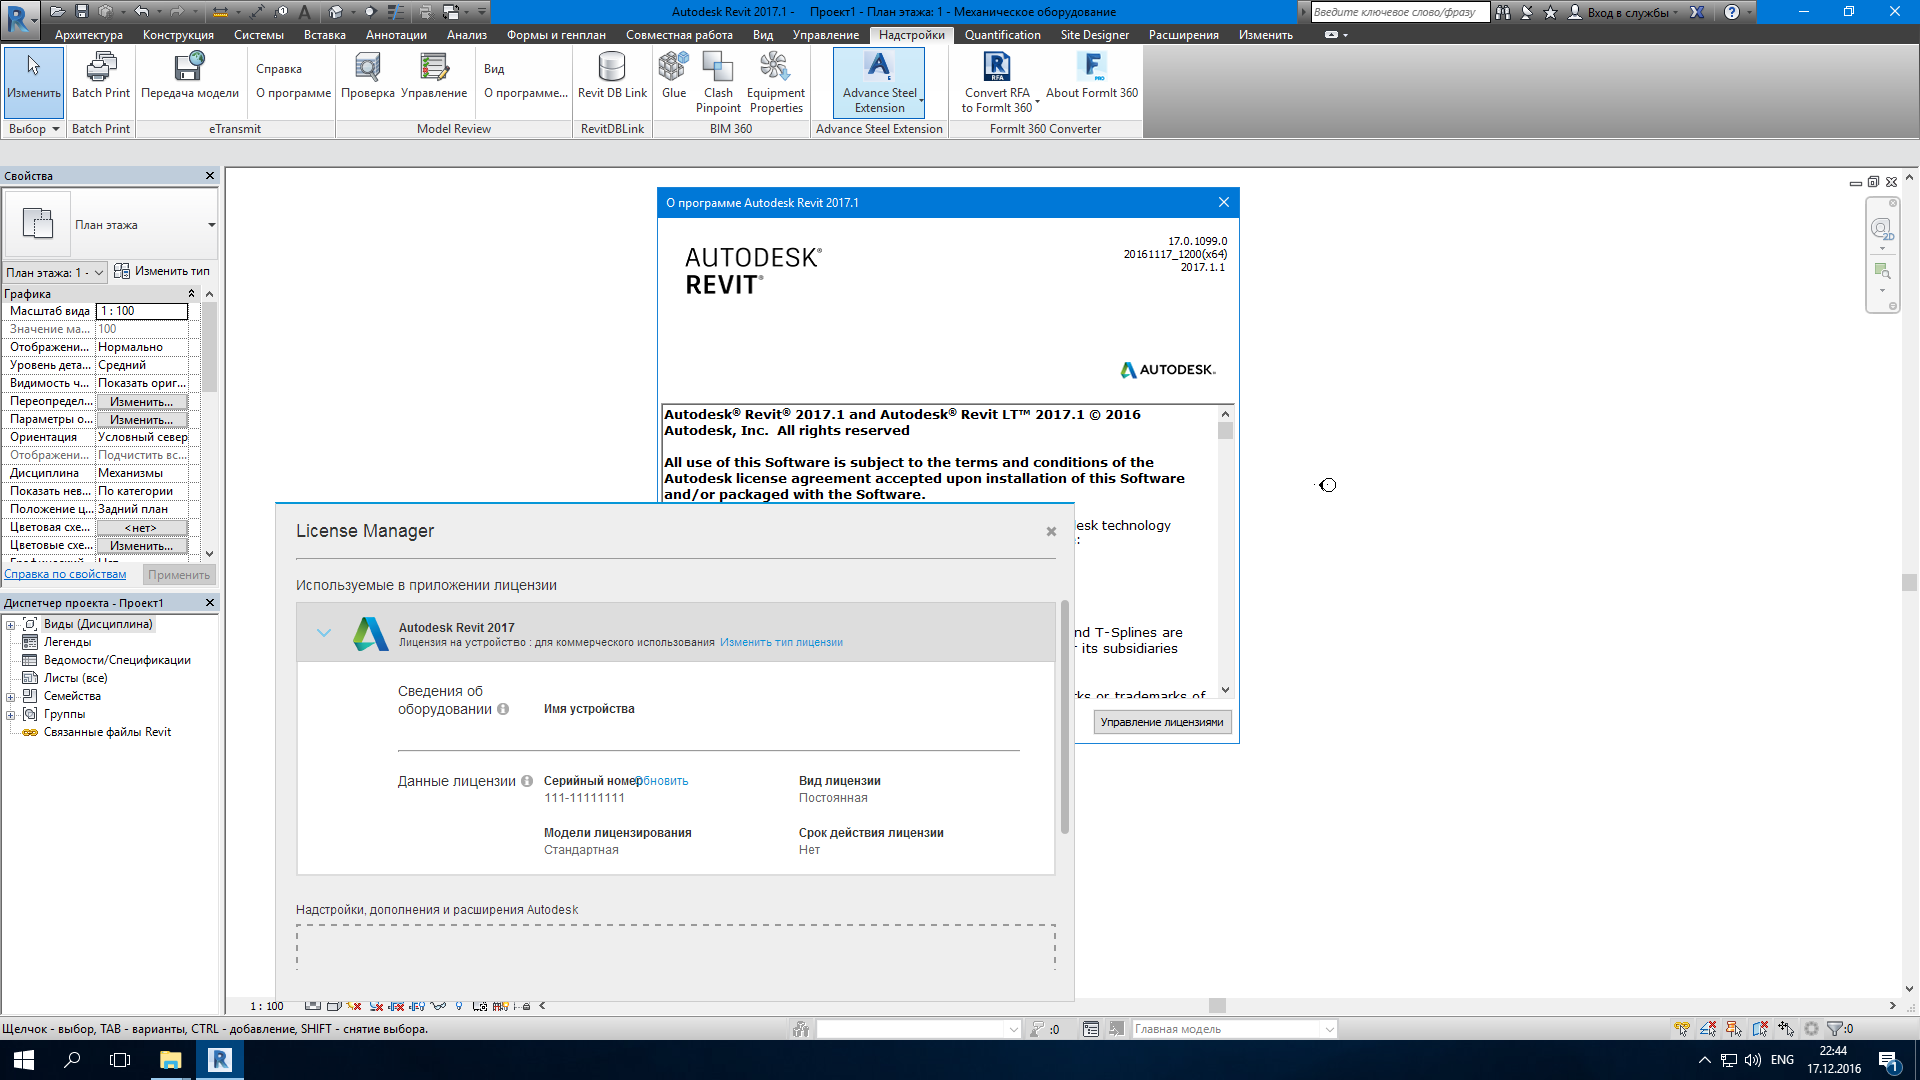
Task: Switch to Совместная работа tab
Action: [x=679, y=35]
